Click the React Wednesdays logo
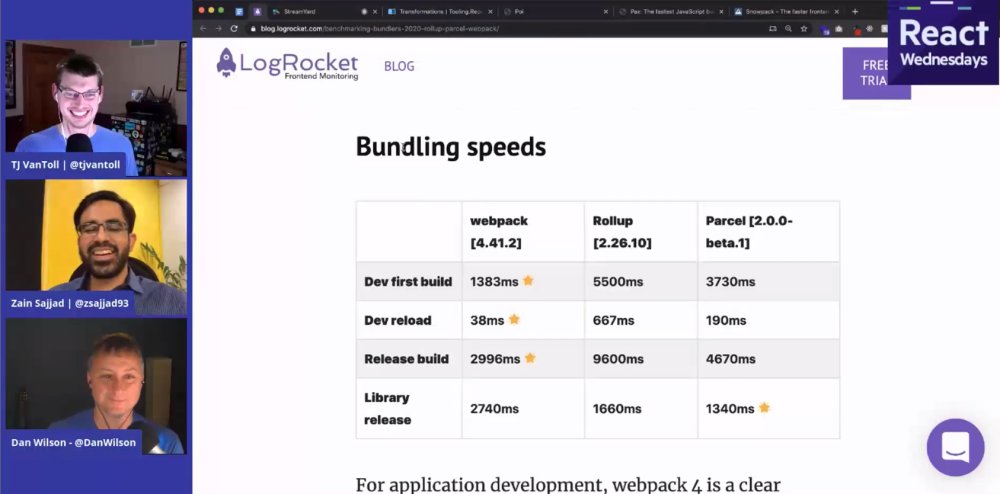This screenshot has width=1000, height=494. [943, 42]
